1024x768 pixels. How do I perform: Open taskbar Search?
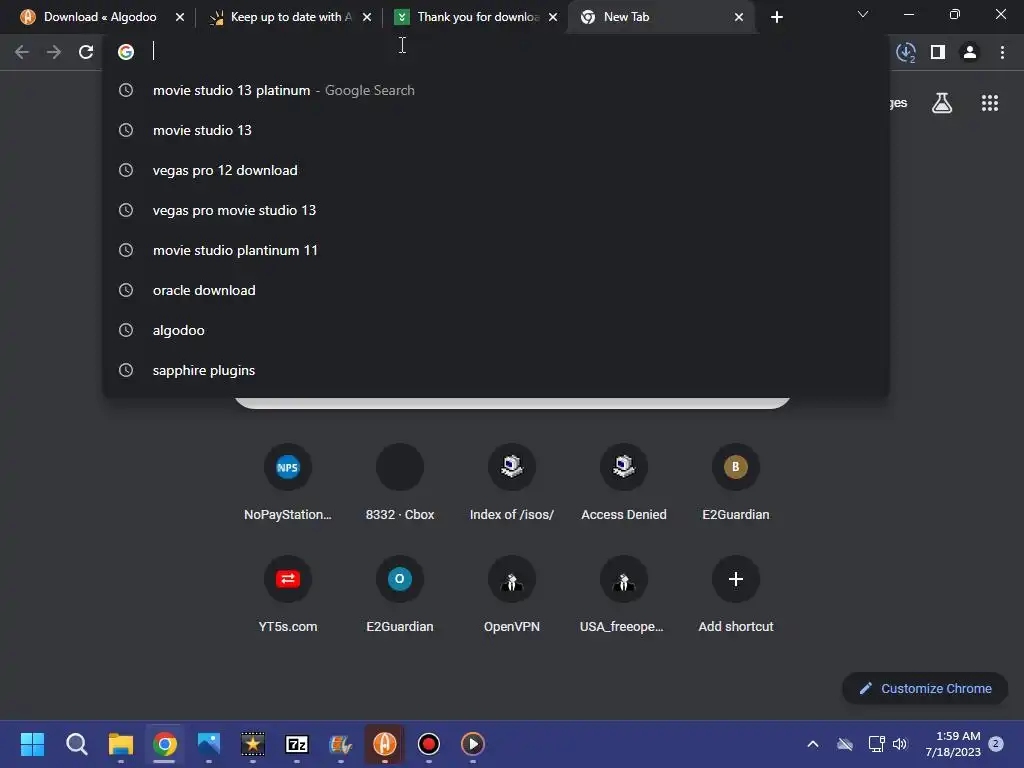coord(76,744)
